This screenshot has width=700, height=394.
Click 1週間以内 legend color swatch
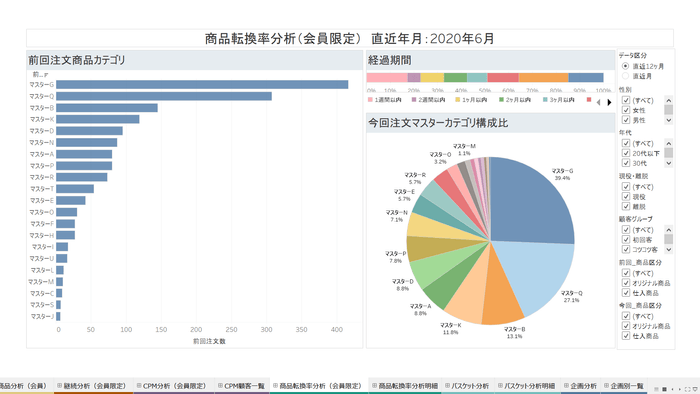pos(370,100)
